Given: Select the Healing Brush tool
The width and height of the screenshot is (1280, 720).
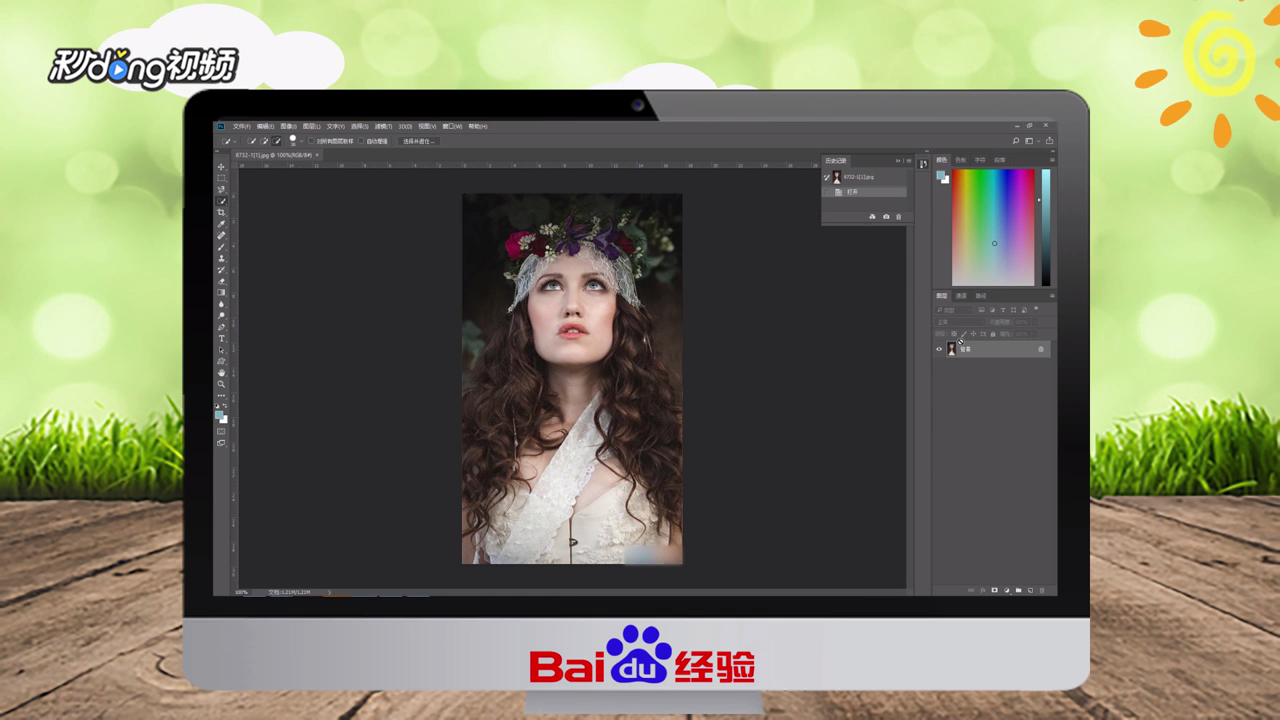Looking at the screenshot, I should [221, 235].
